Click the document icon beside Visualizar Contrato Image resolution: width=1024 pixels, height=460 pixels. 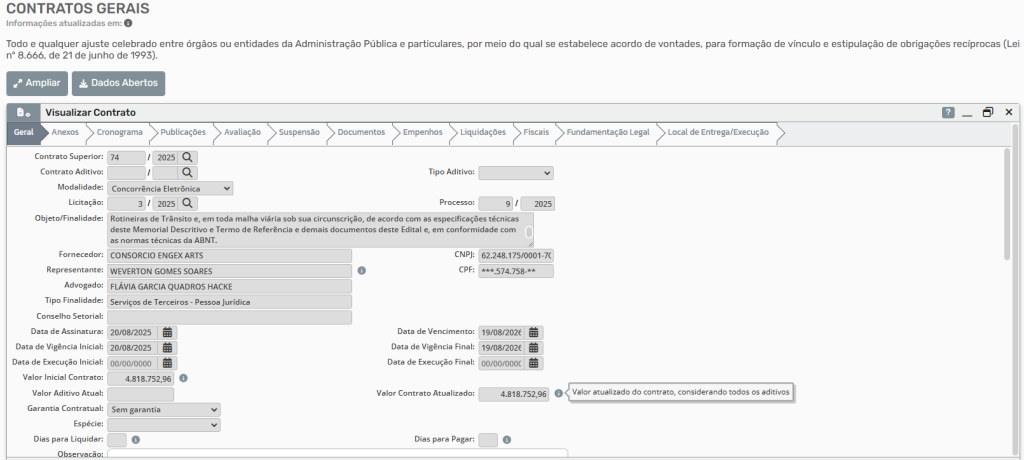24,112
